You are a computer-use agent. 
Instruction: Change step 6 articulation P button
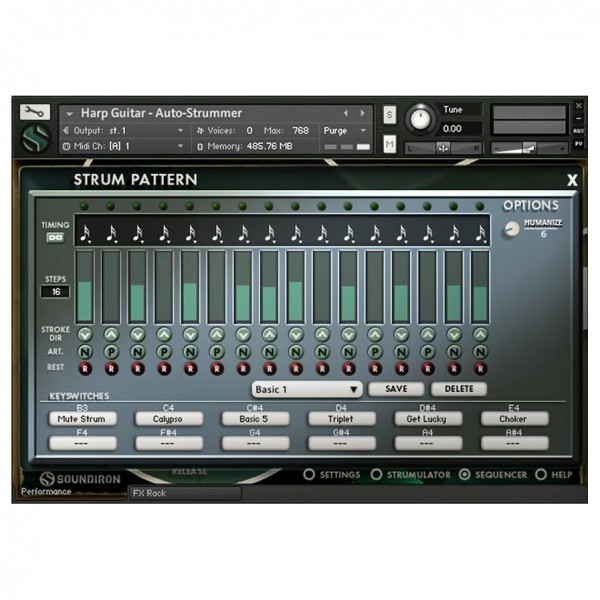tap(217, 352)
